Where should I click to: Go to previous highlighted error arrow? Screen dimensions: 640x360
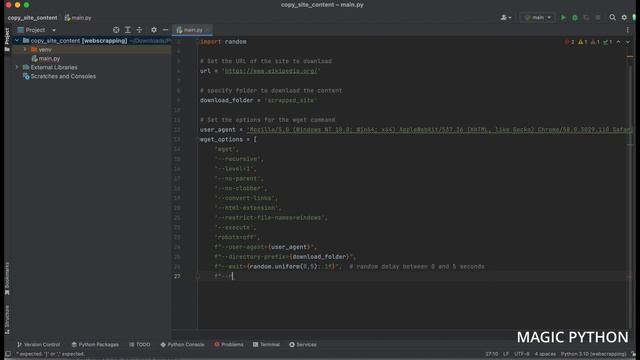tap(618, 42)
